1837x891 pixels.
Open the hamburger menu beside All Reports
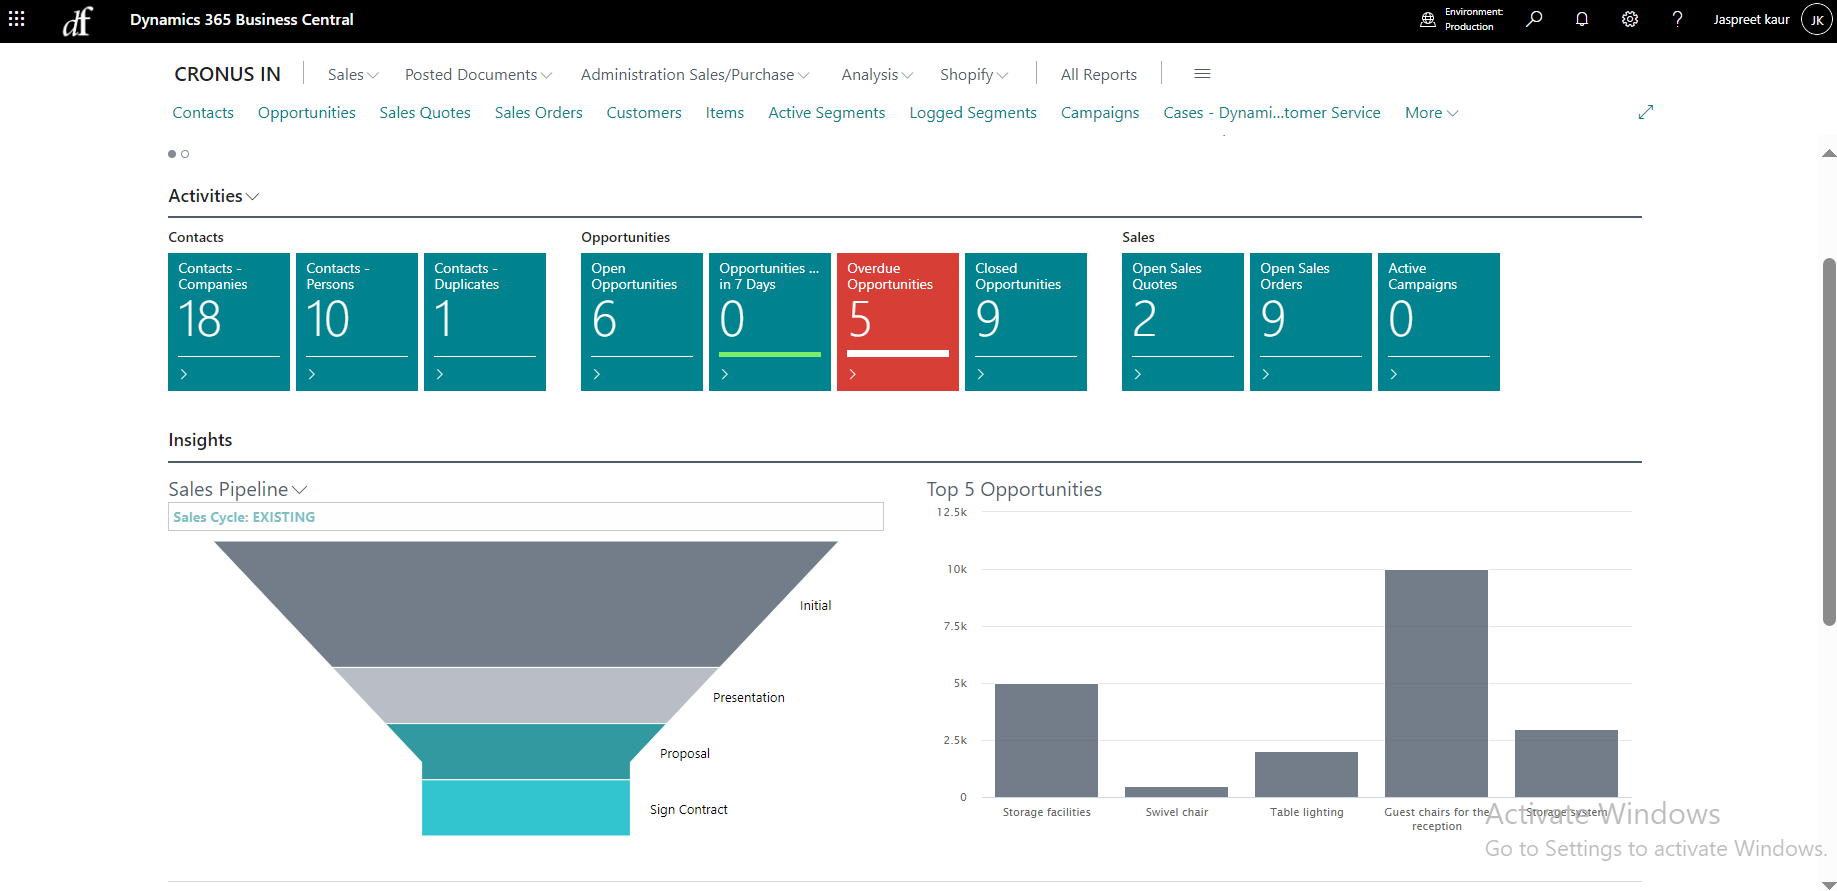tap(1202, 74)
